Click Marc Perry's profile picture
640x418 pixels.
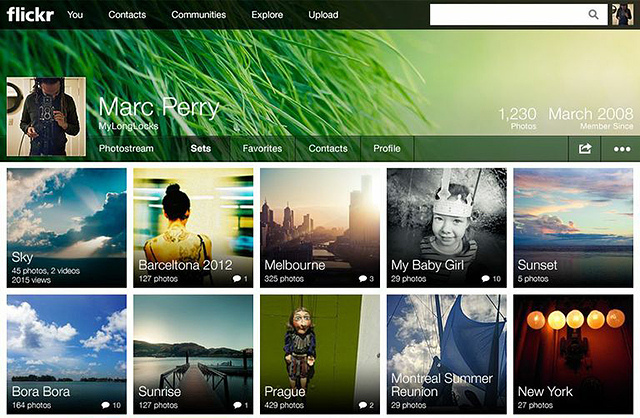(x=43, y=117)
